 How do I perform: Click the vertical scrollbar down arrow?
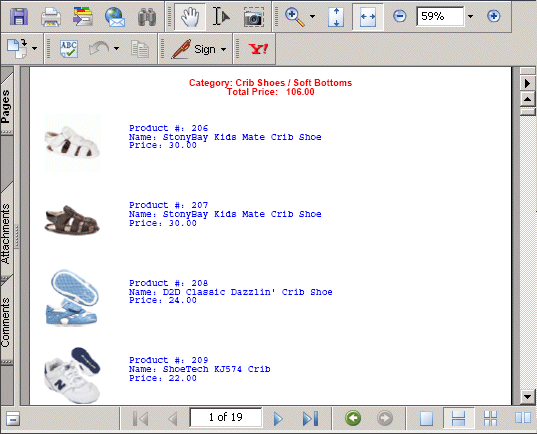tap(527, 397)
